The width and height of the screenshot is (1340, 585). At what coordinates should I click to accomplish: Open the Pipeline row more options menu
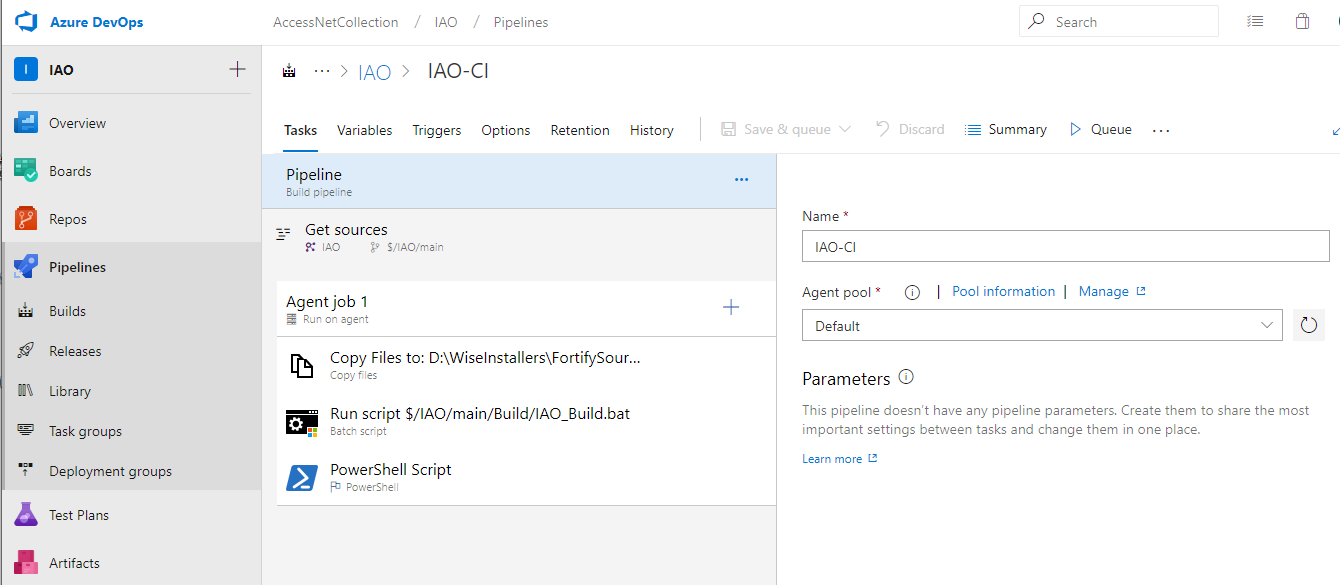pyautogui.click(x=741, y=180)
